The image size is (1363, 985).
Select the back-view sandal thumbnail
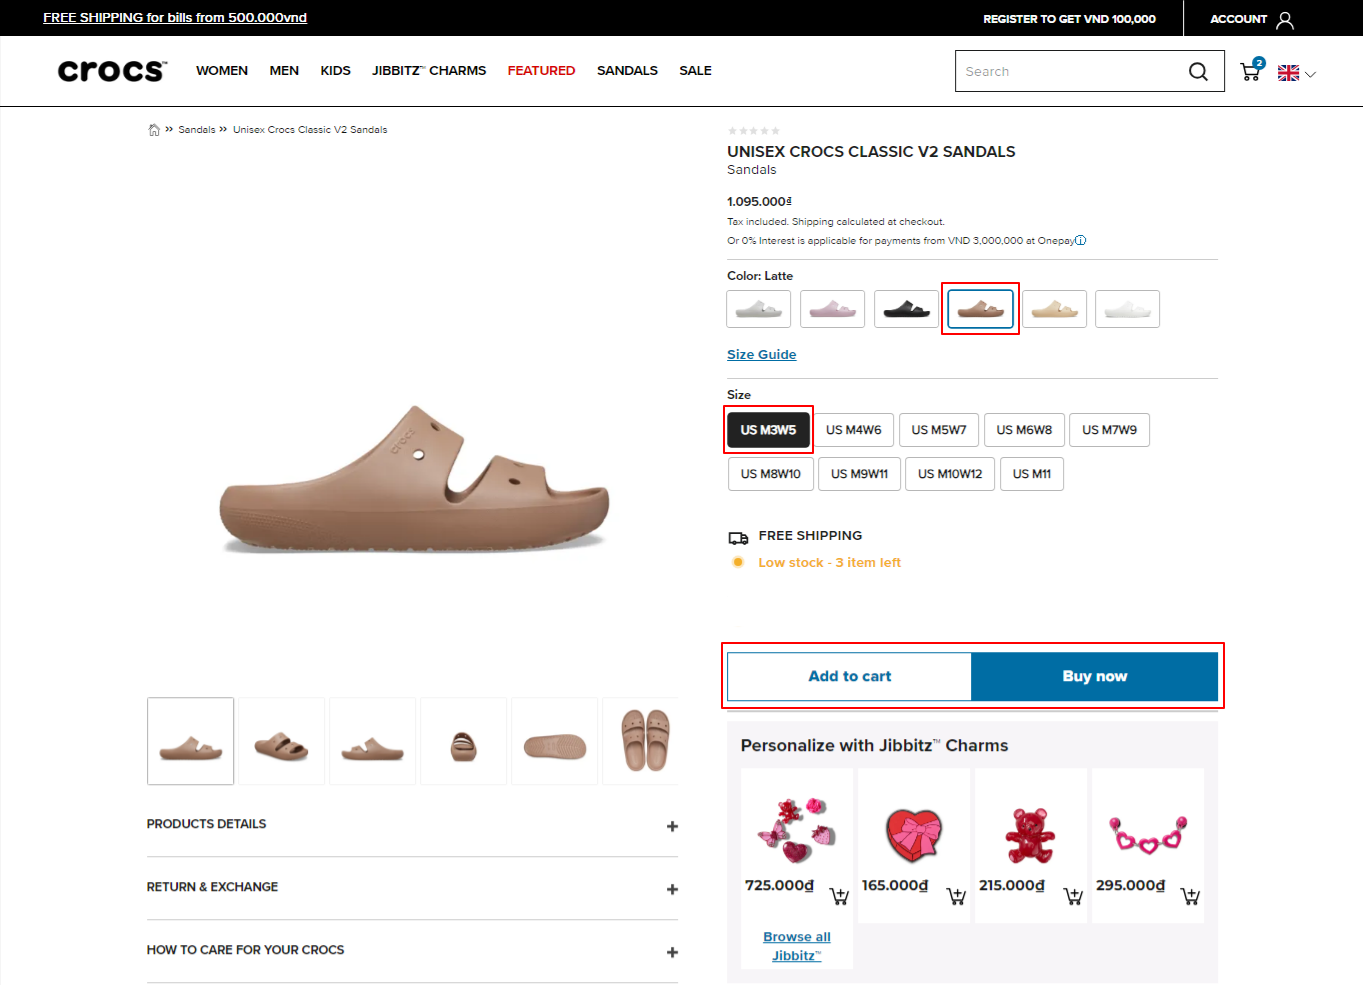[x=464, y=742]
